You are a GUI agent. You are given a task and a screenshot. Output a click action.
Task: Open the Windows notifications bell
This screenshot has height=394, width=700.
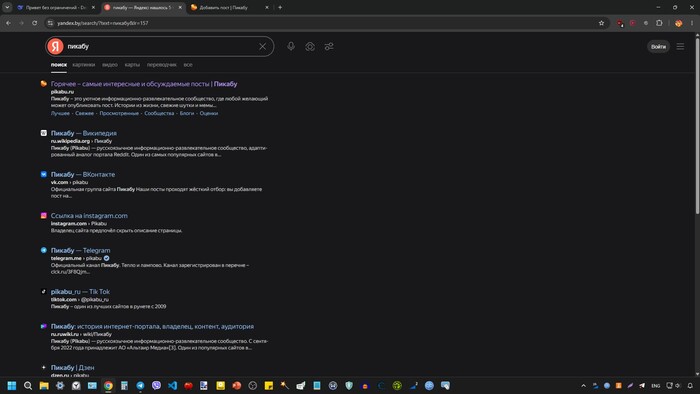(x=690, y=386)
